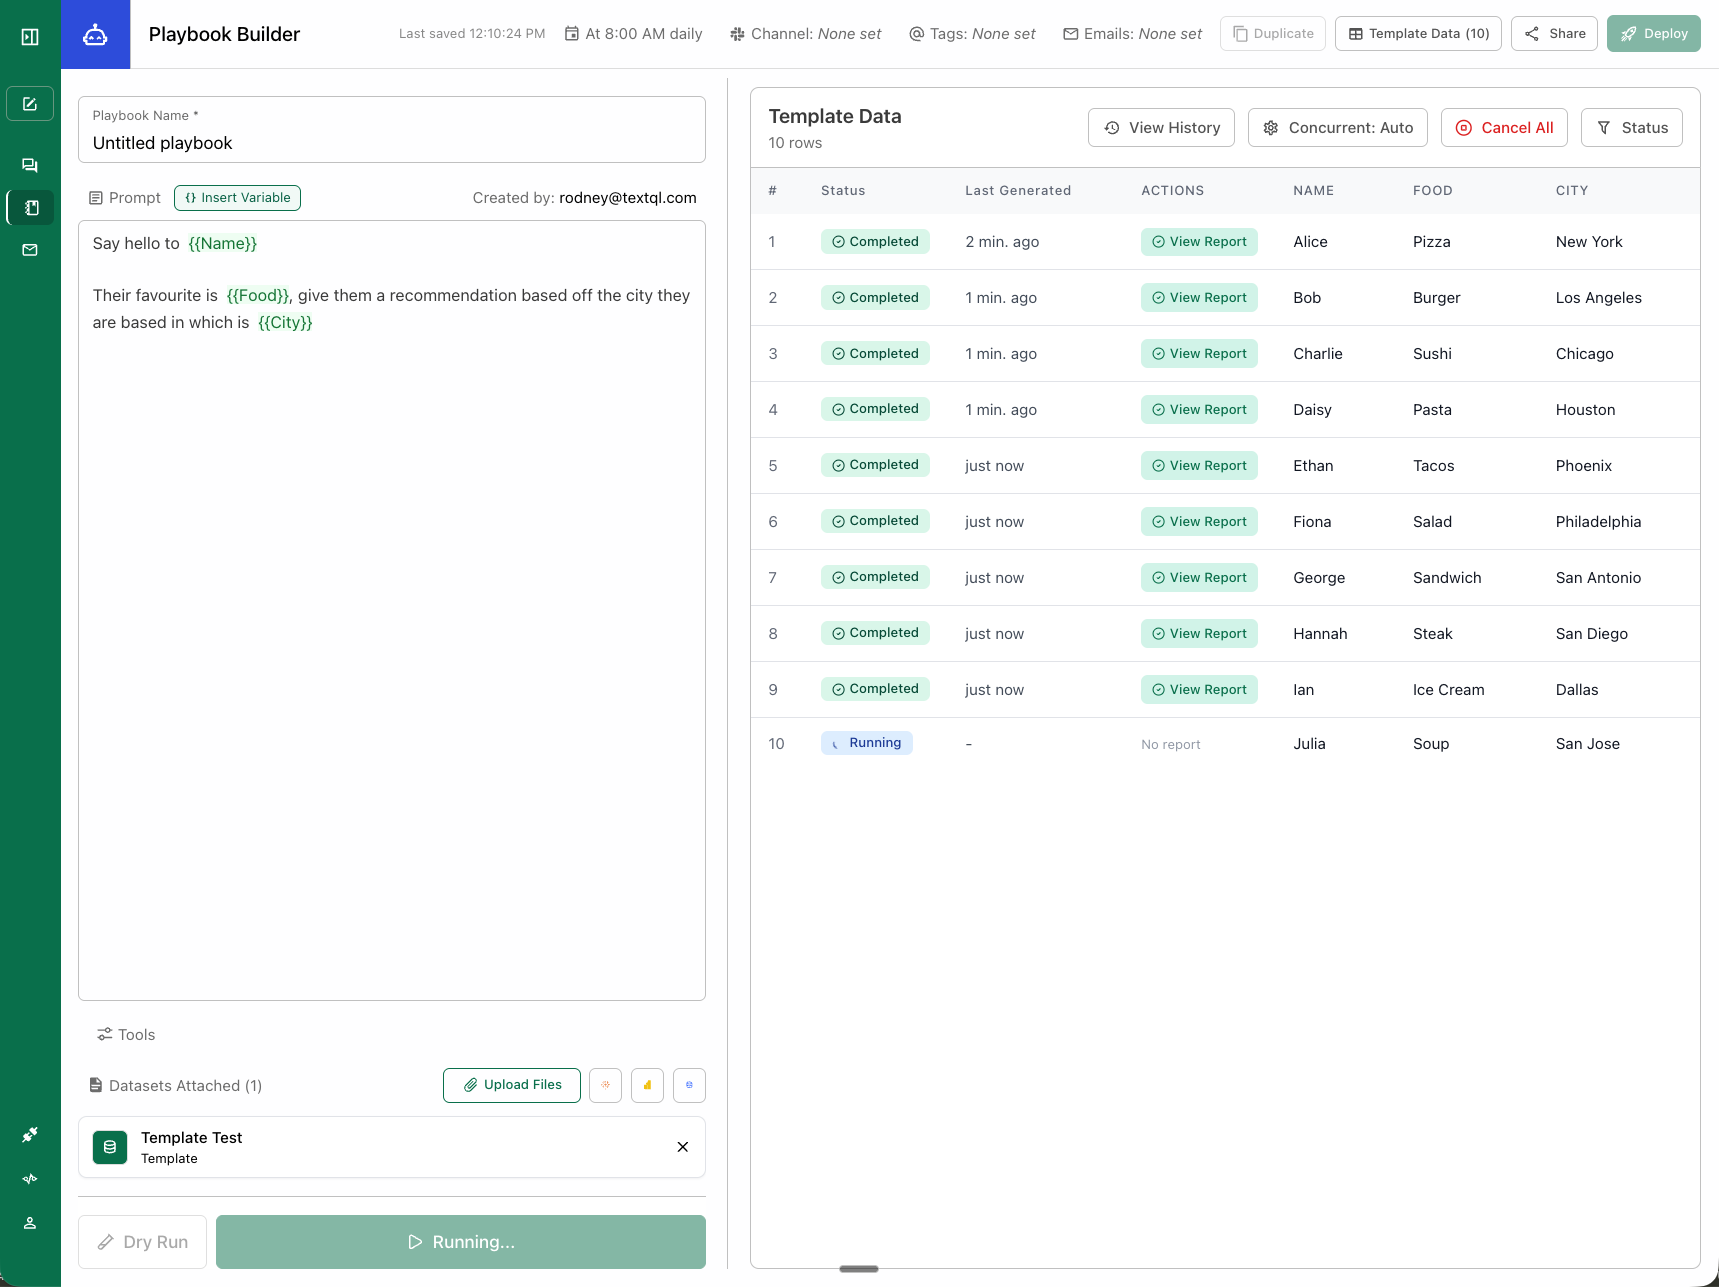The width and height of the screenshot is (1719, 1287).
Task: Open the compose playbook icon in the sidebar
Action: click(x=29, y=103)
